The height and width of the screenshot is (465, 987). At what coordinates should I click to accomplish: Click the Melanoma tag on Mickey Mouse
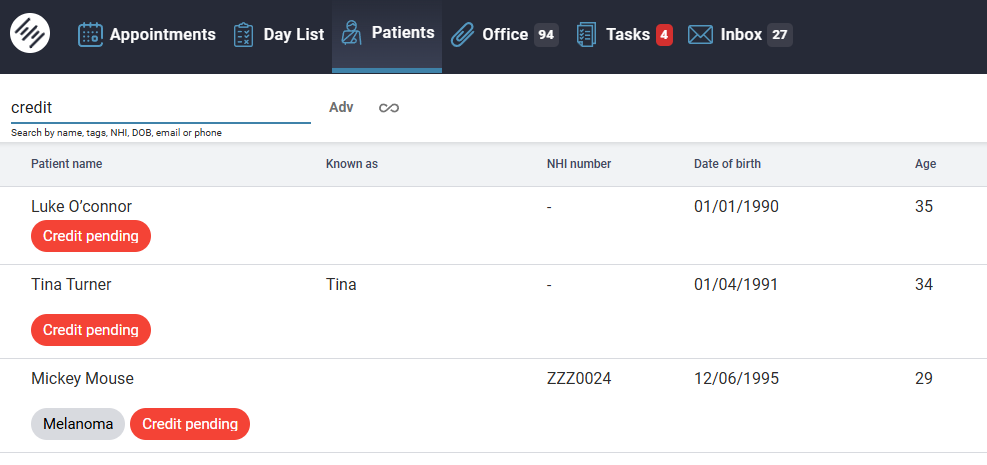pos(78,424)
